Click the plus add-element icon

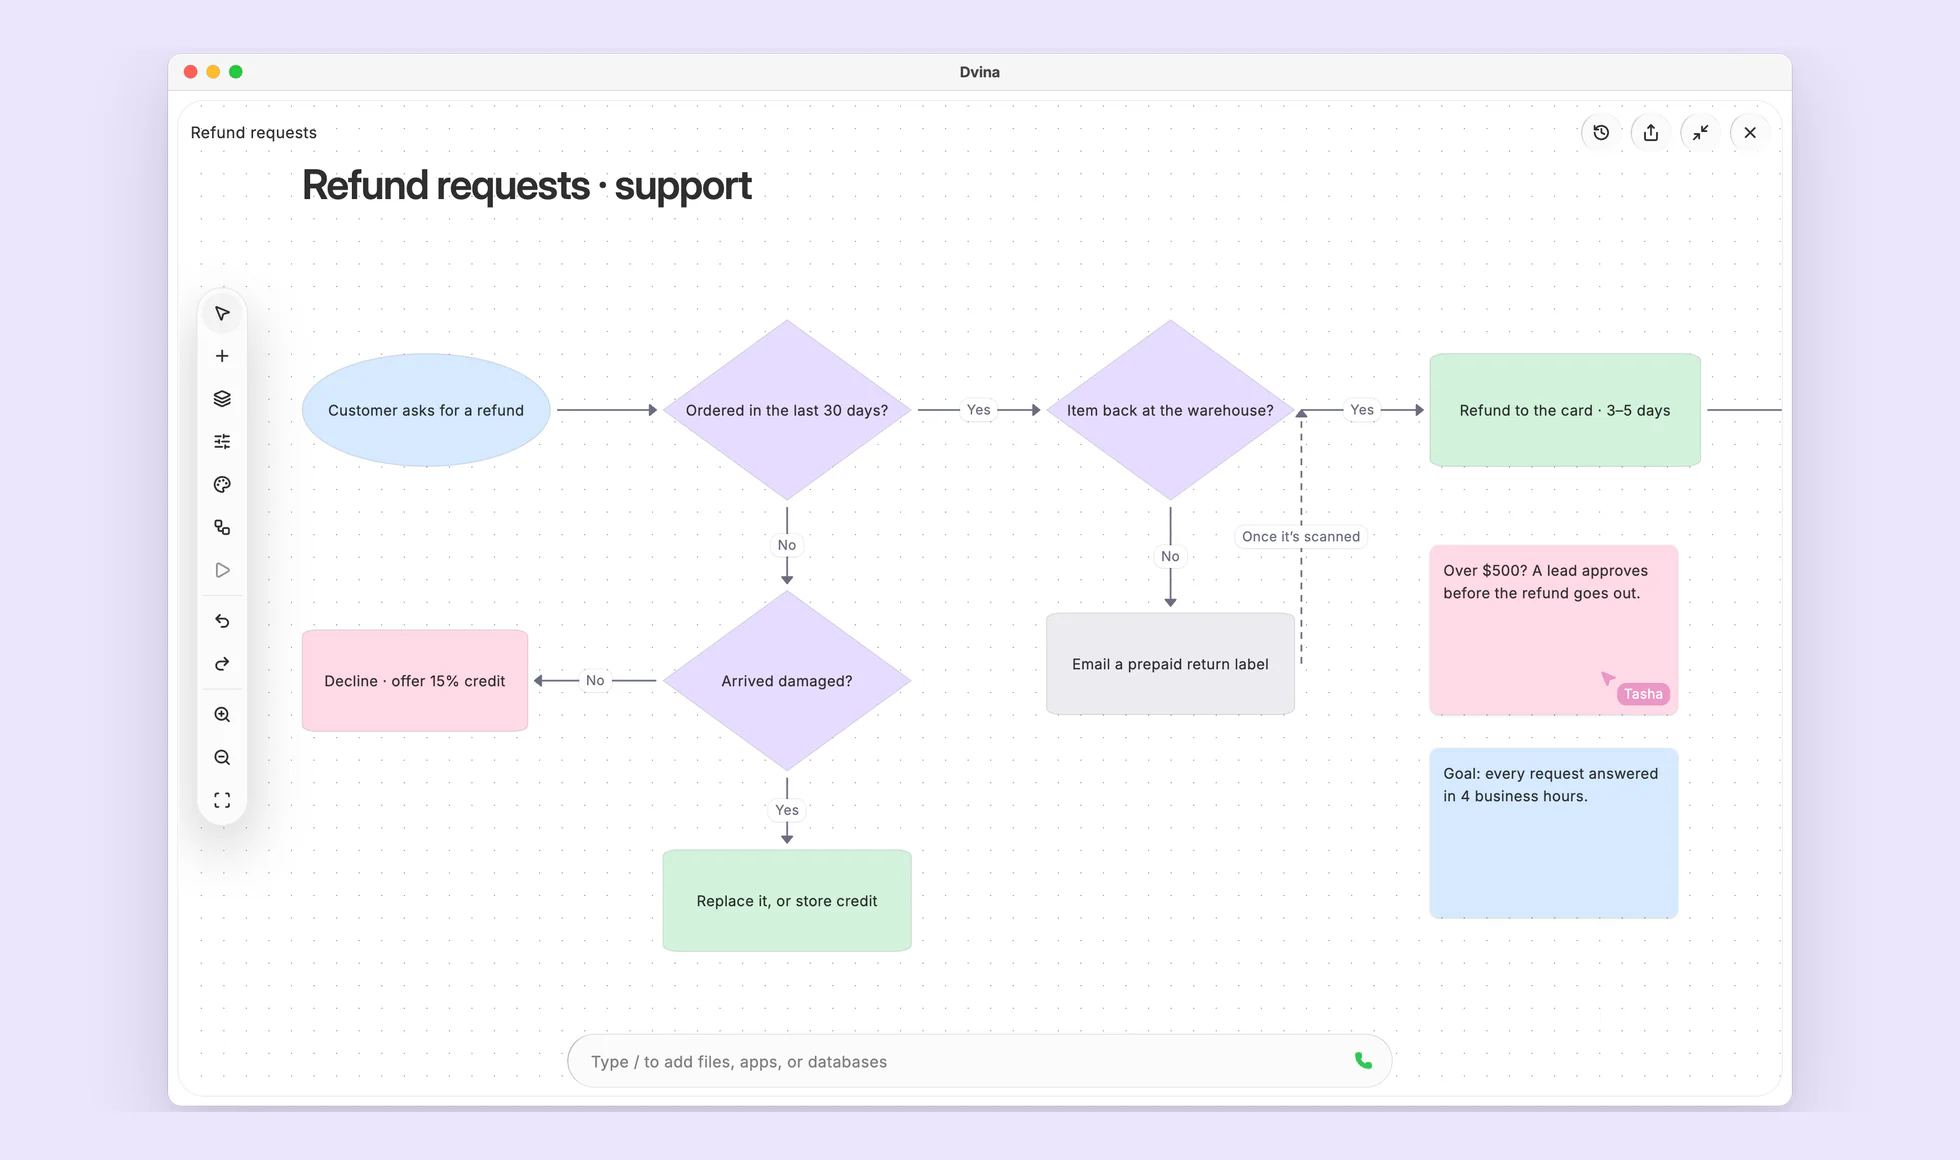click(x=222, y=356)
